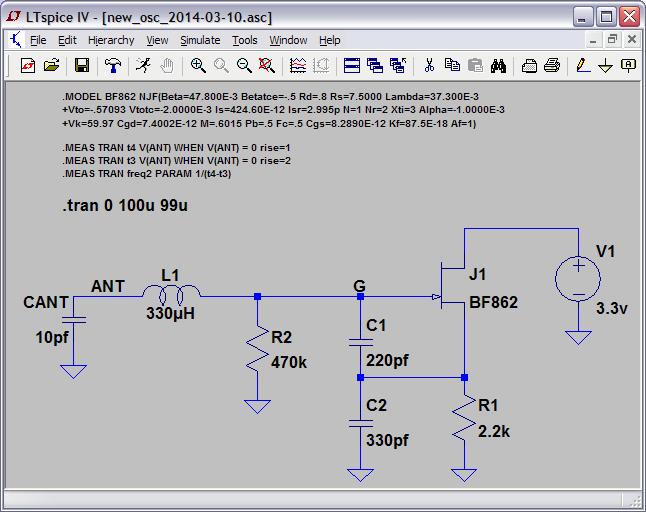Run simulation with running man icon
The height and width of the screenshot is (512, 646).
pyautogui.click(x=143, y=65)
